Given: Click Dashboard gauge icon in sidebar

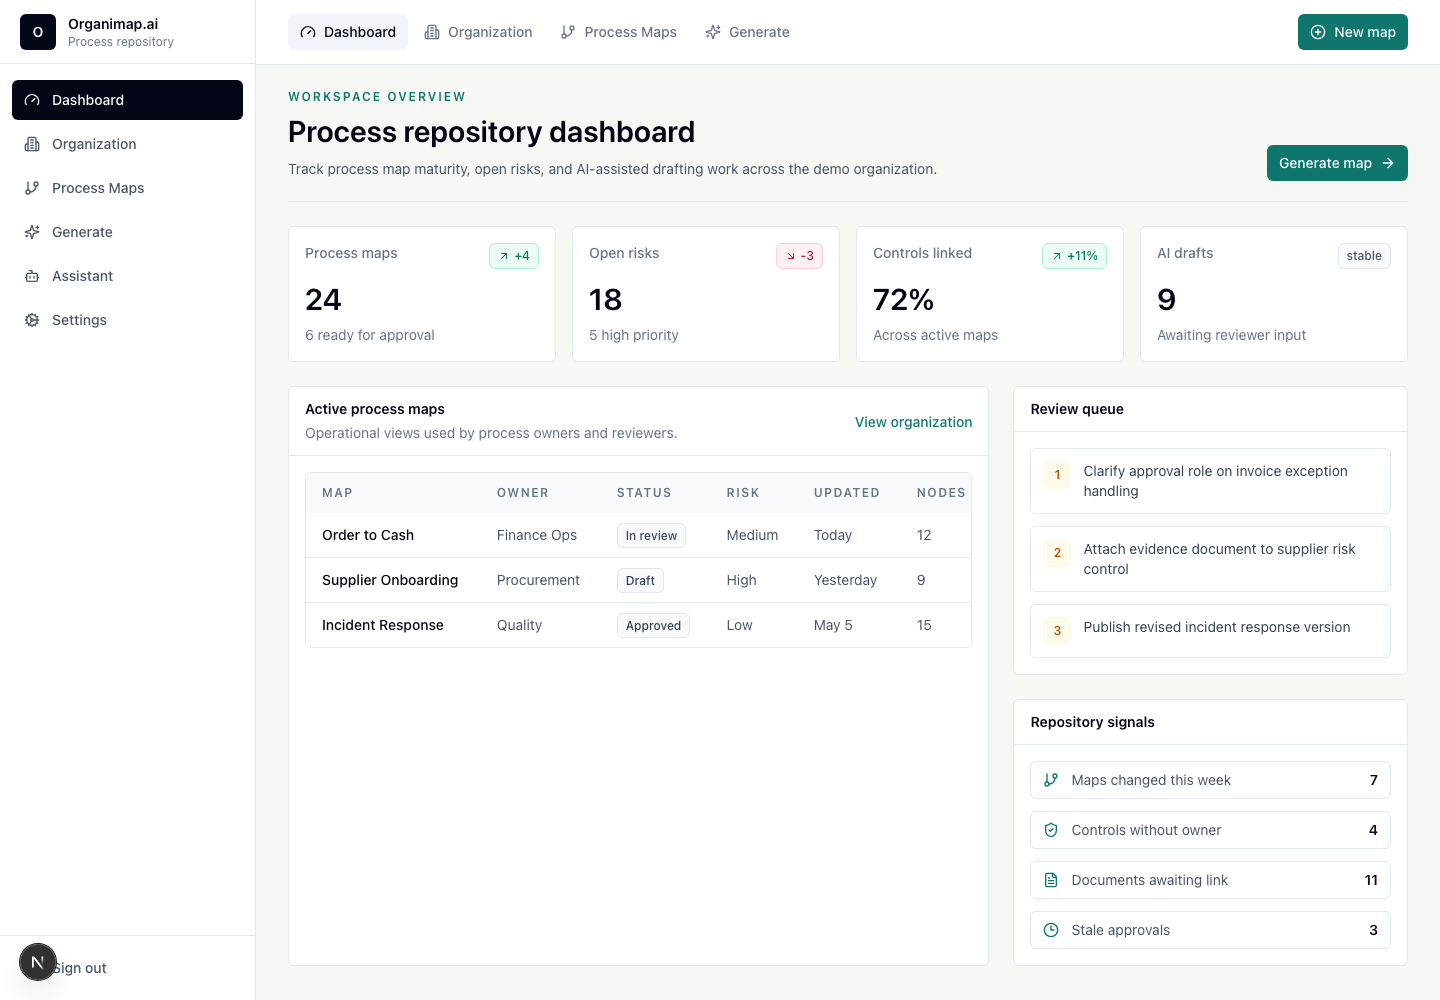Looking at the screenshot, I should [x=32, y=100].
